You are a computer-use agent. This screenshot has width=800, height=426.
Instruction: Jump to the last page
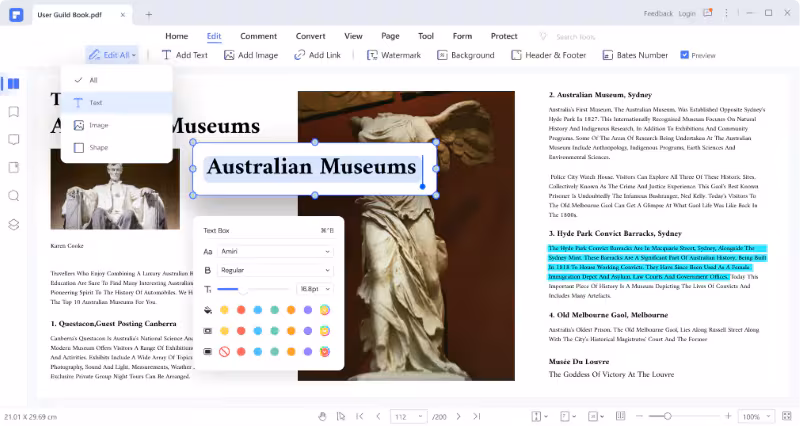(x=477, y=416)
